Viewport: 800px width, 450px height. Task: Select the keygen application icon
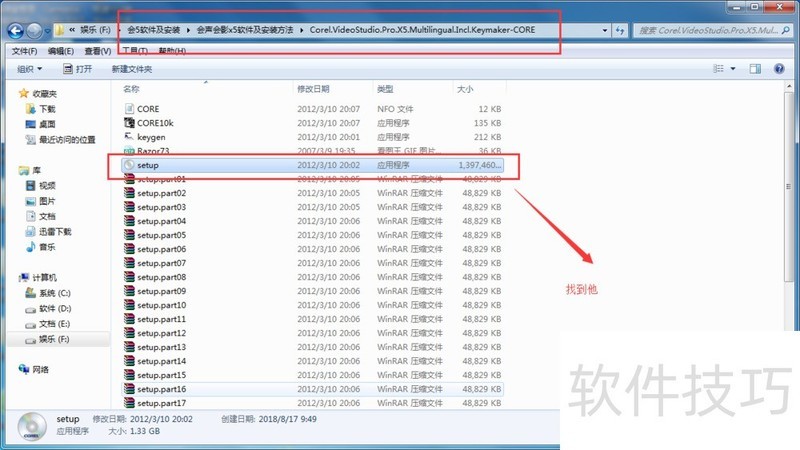129,137
